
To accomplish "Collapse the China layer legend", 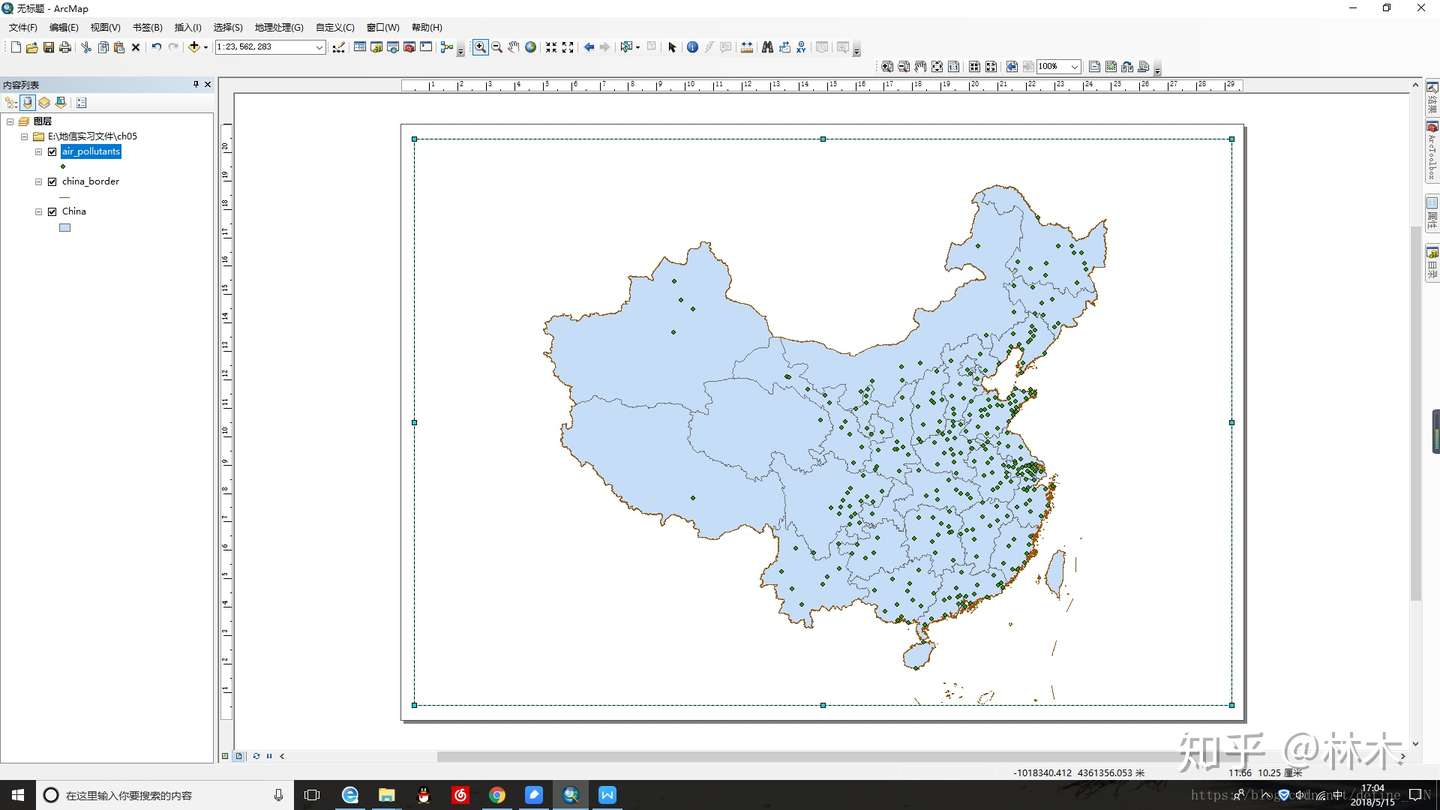I will tap(39, 212).
